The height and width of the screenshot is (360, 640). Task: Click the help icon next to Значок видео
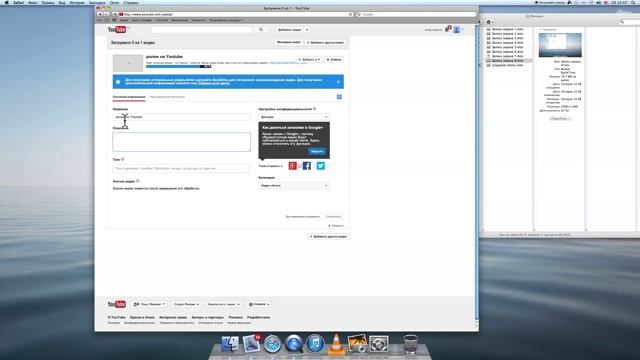[138, 181]
